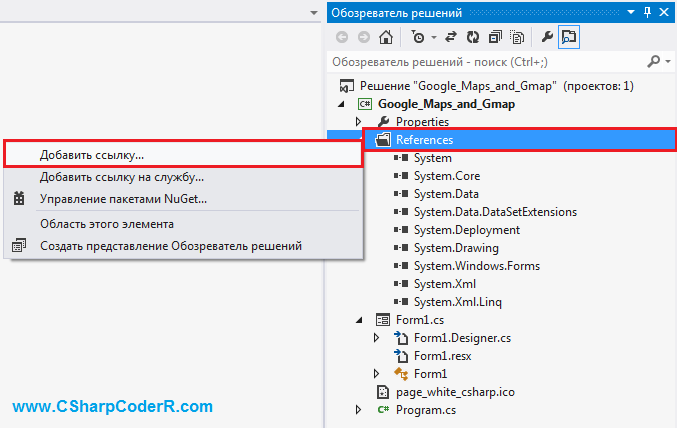Select the Form1.resx file
This screenshot has width=677, height=428.
pyautogui.click(x=443, y=356)
